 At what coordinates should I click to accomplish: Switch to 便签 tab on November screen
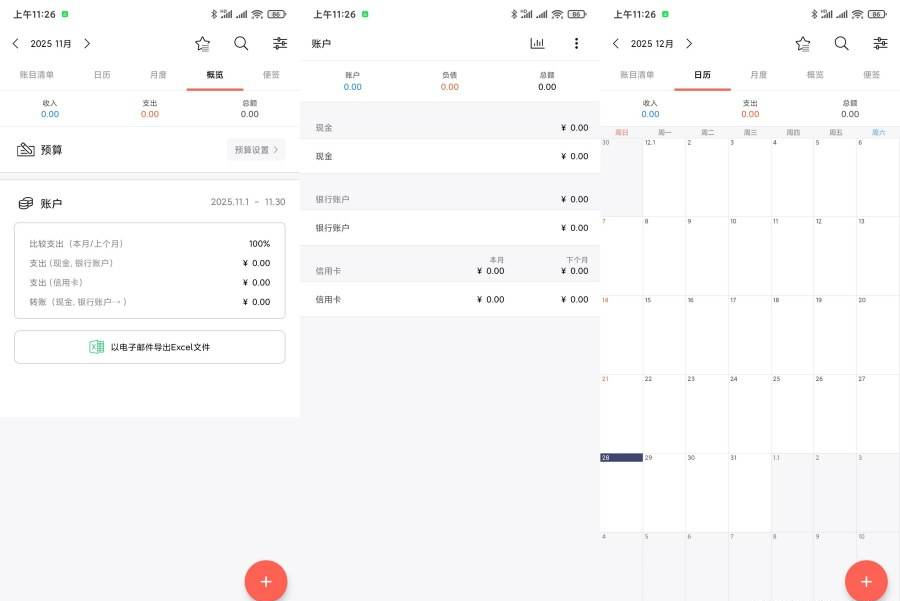[x=271, y=75]
